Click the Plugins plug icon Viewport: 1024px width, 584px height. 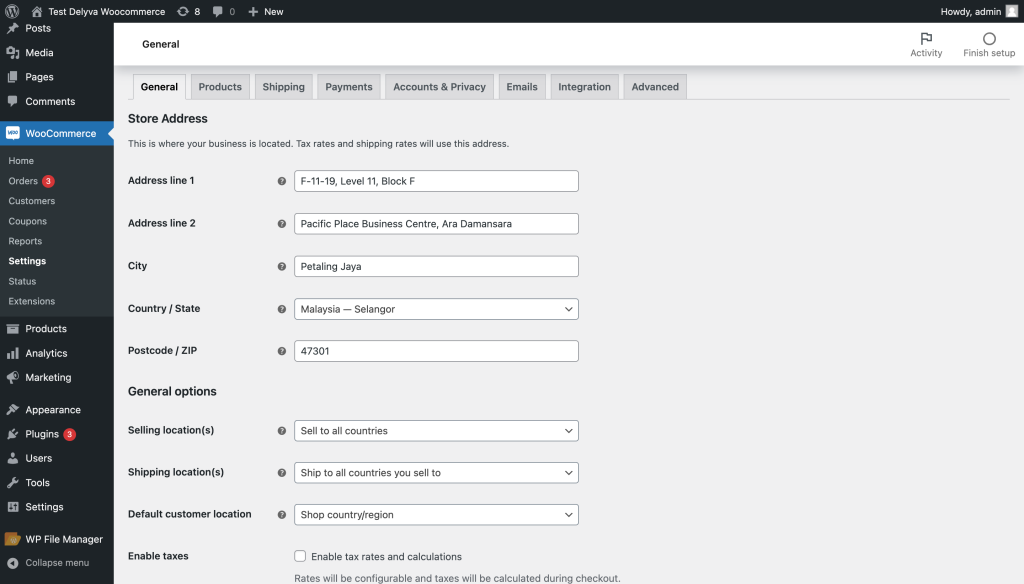(12, 434)
